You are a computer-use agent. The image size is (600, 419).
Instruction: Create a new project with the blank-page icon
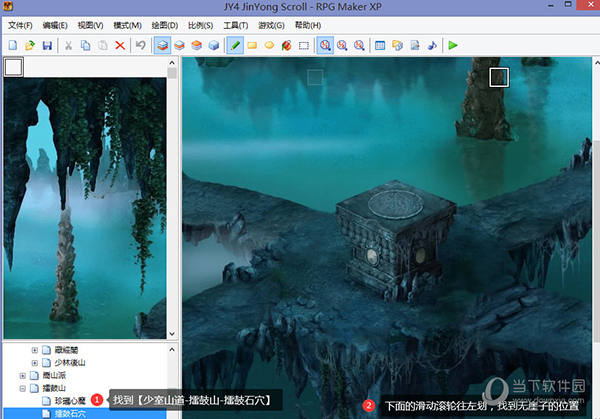[13, 46]
